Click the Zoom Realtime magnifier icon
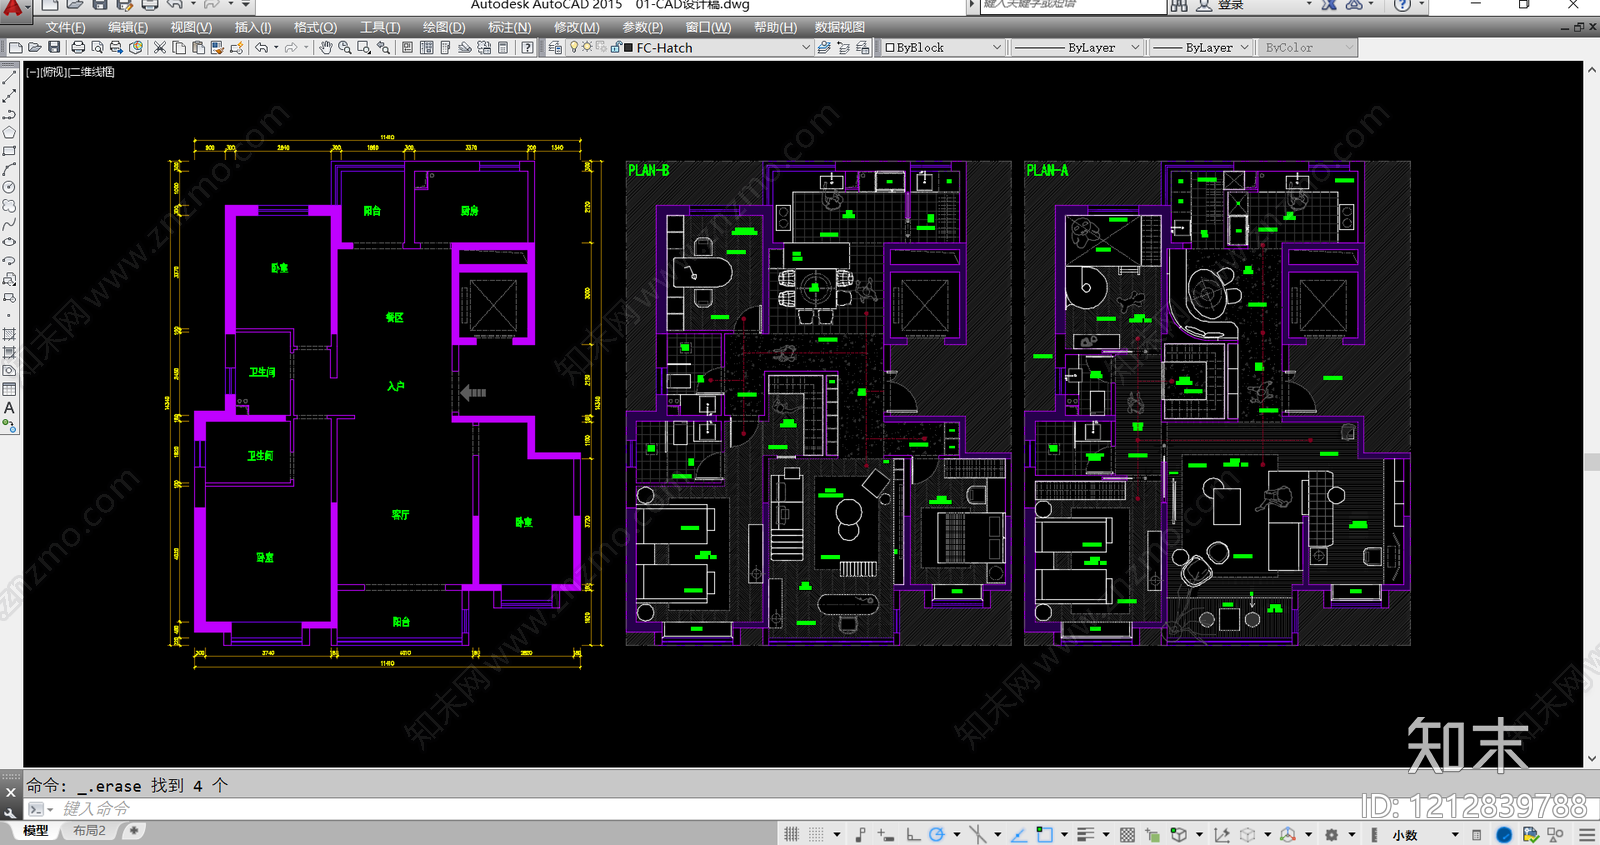Screen dimensions: 1600x845 point(345,47)
